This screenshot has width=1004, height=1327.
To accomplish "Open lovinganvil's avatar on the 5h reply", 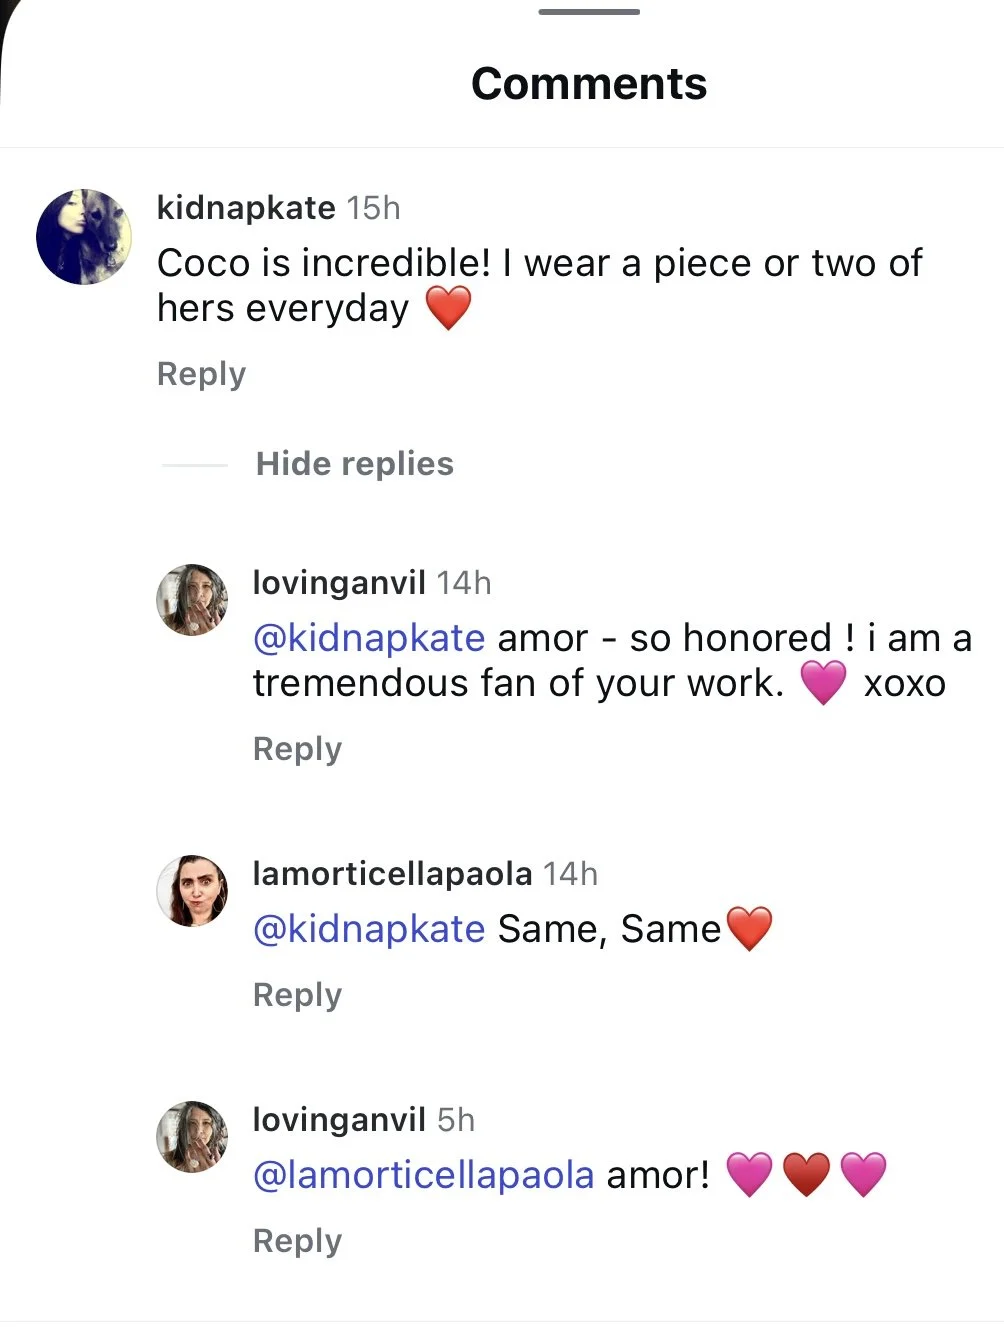I will click(x=192, y=1136).
